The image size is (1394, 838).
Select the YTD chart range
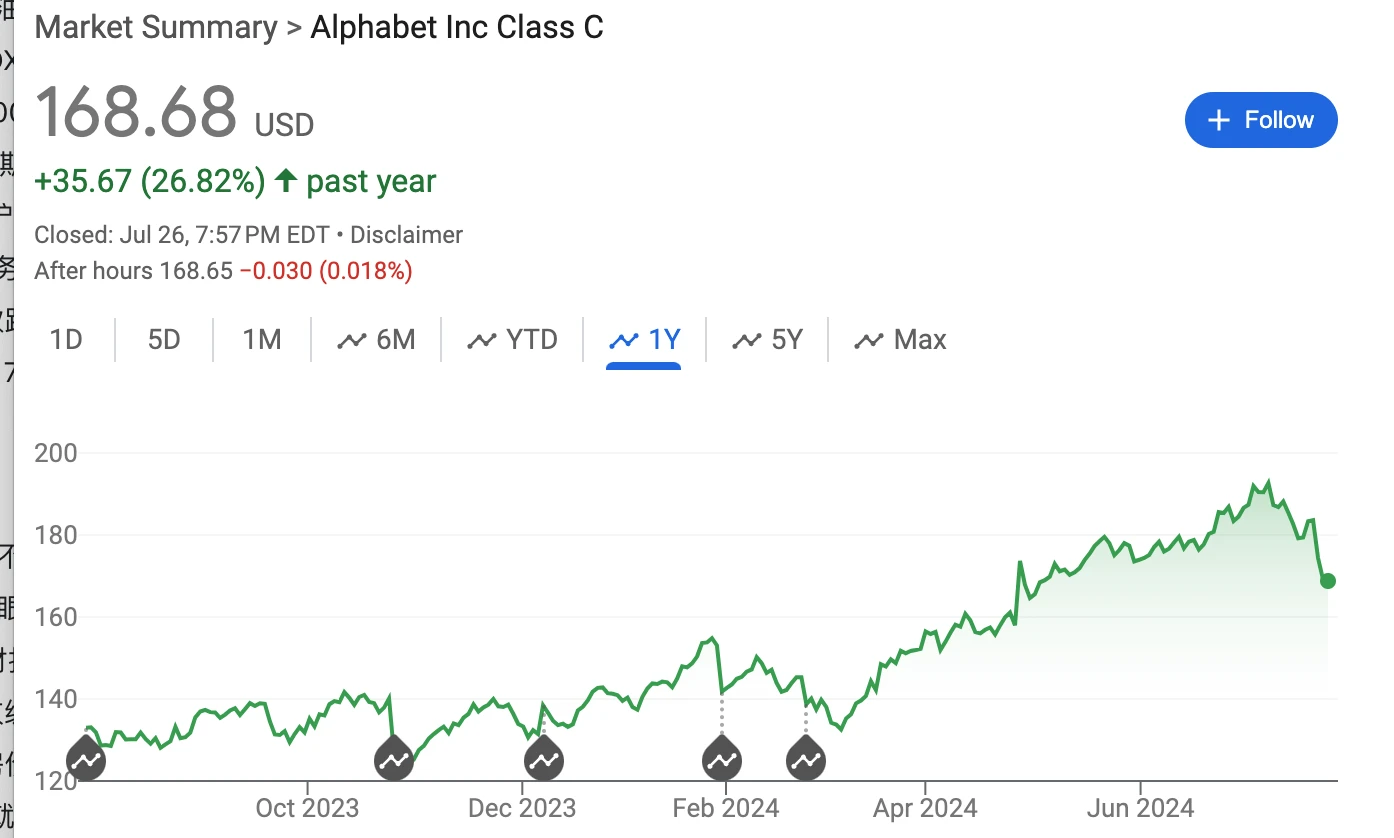(513, 340)
